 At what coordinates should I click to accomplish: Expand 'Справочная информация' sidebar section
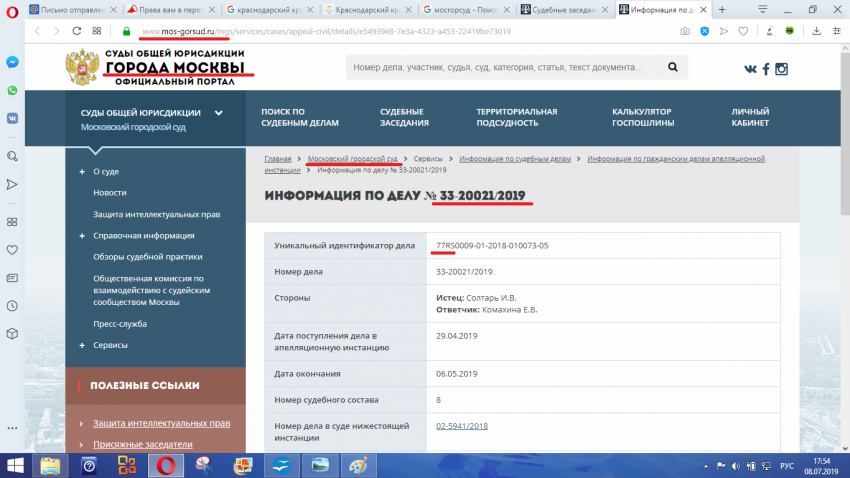(x=82, y=236)
